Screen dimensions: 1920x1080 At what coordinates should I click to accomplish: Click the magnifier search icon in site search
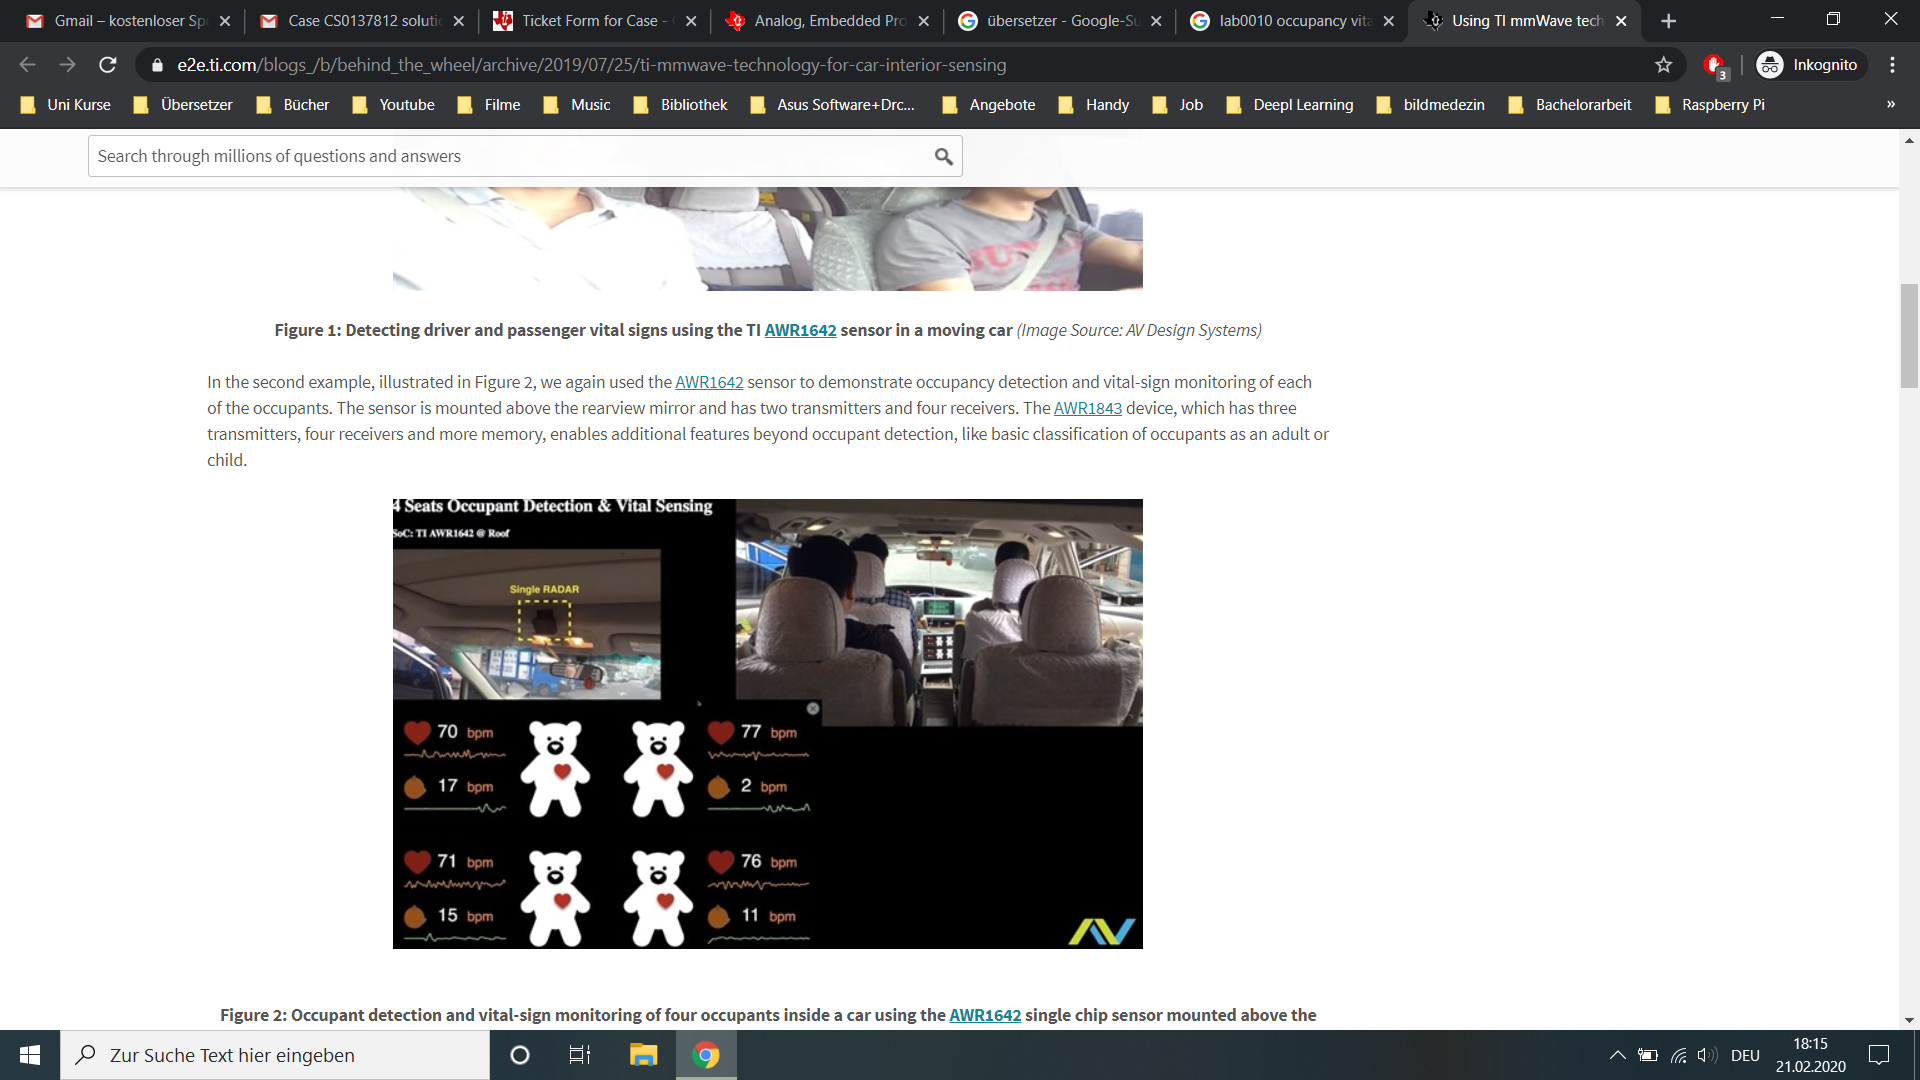[943, 156]
